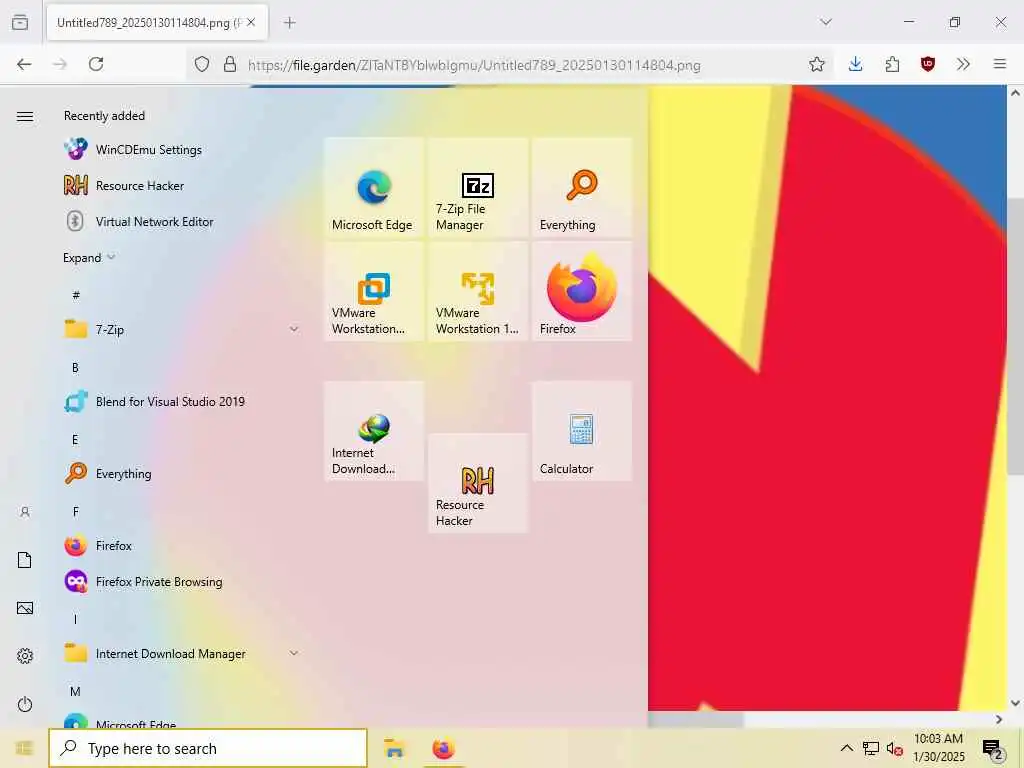Open the 7-Zip folder in app list
This screenshot has height=768, width=1024.
(x=182, y=329)
